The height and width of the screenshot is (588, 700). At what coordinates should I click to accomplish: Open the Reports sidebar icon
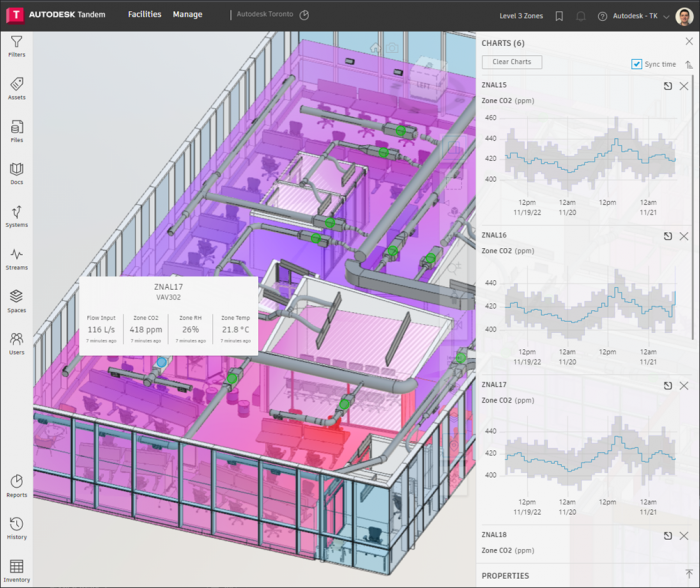17,486
